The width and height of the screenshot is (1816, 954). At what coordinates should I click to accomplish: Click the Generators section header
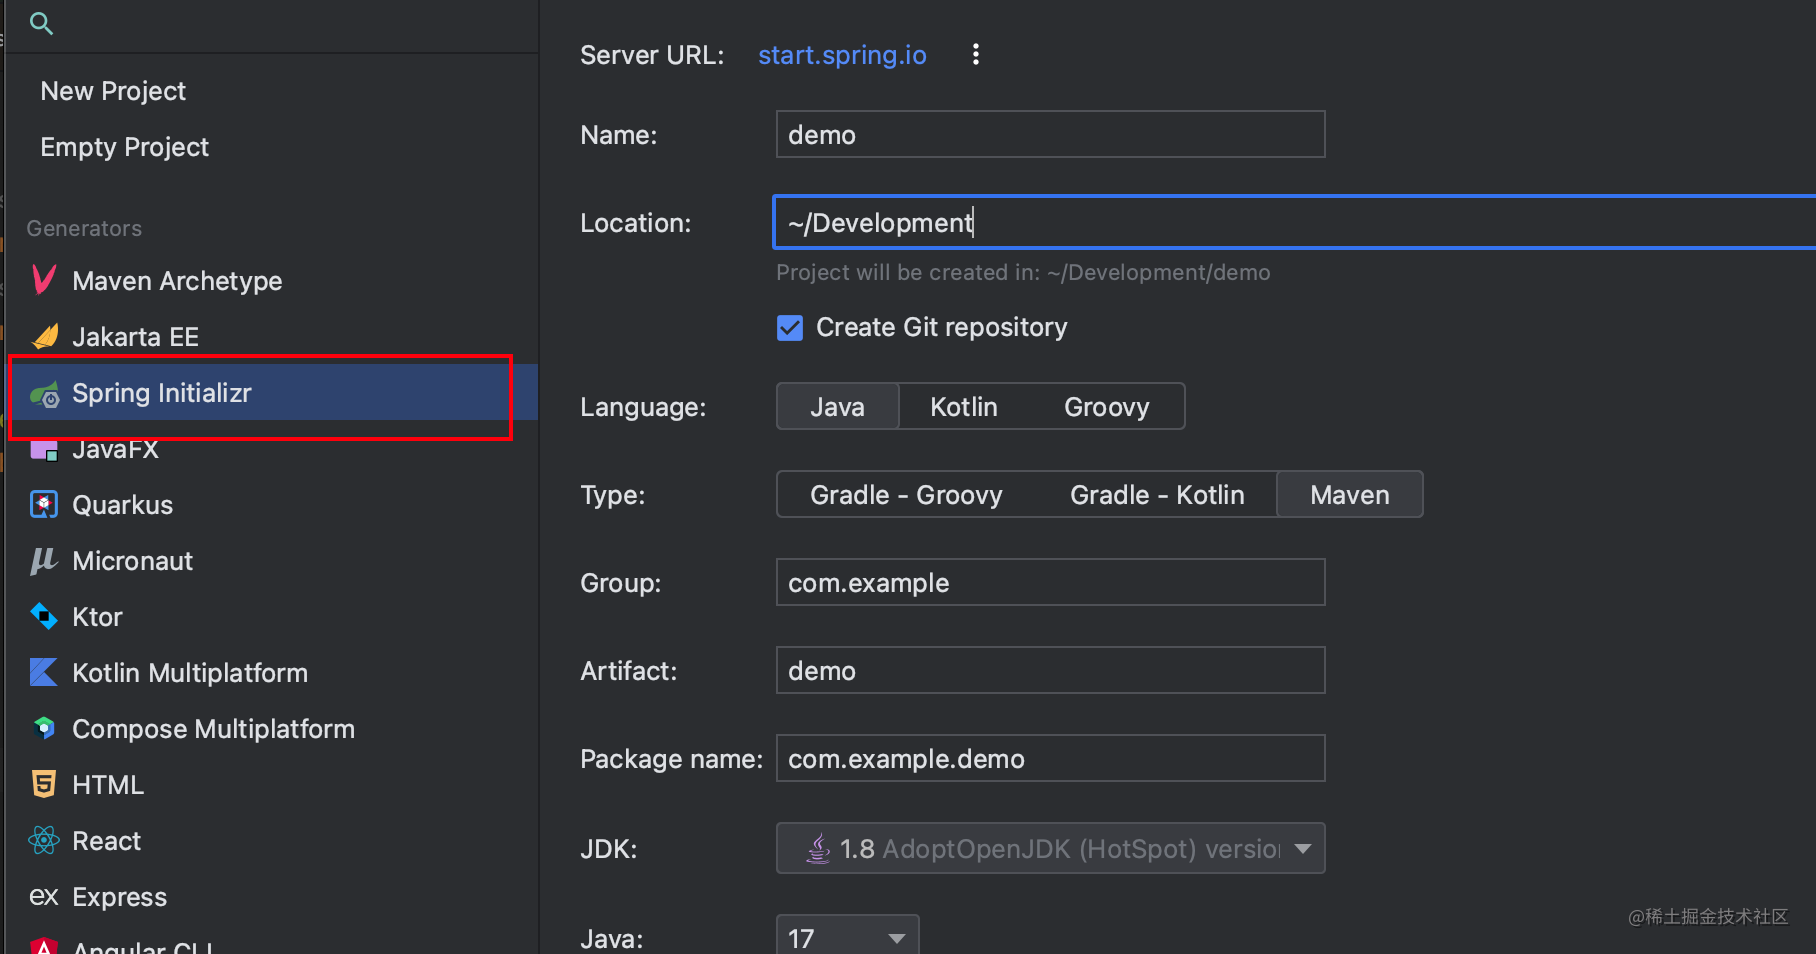tap(84, 228)
